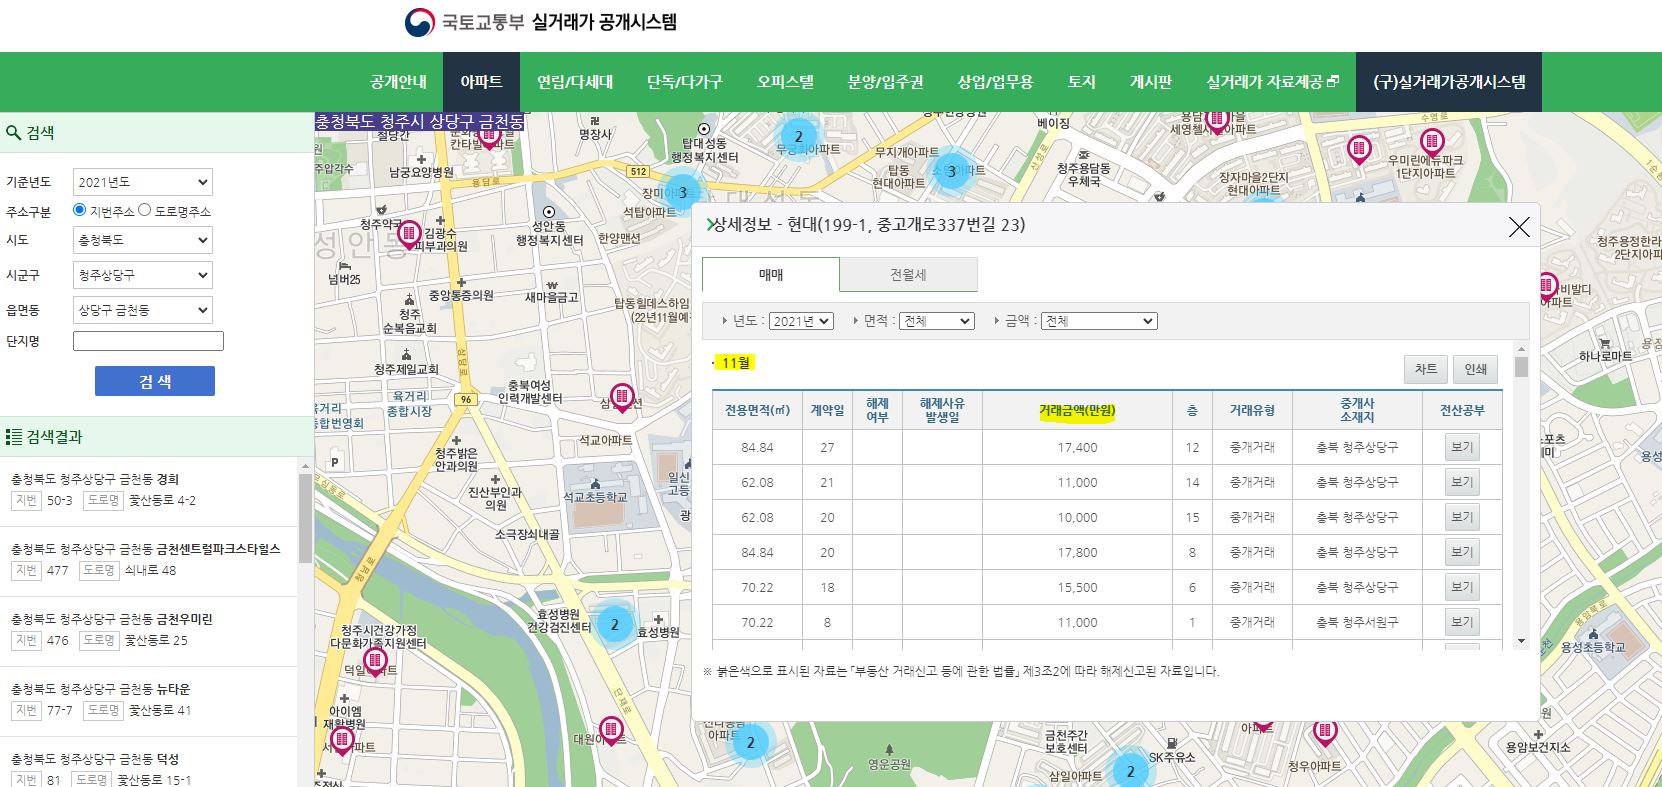Click the apartment marker above 우미린에듀파크 1단지
This screenshot has height=787, width=1662.
coord(1432,142)
